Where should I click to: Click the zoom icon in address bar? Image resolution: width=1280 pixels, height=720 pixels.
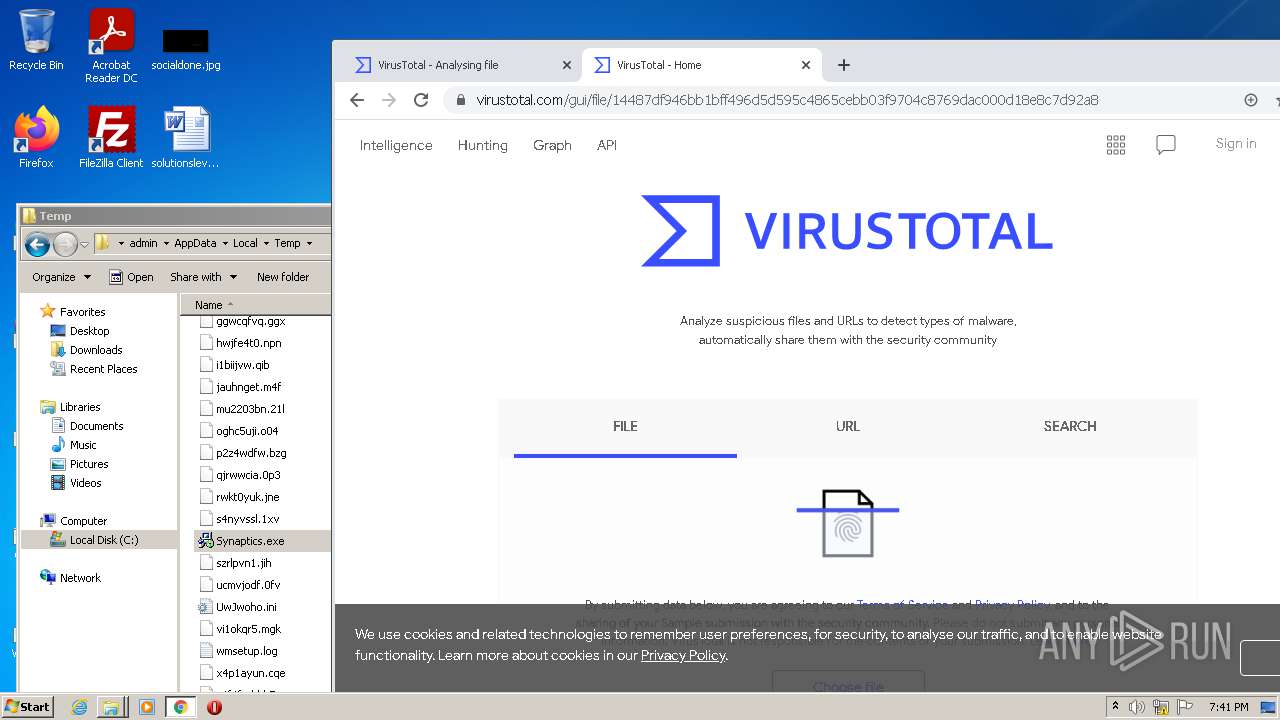1251,100
